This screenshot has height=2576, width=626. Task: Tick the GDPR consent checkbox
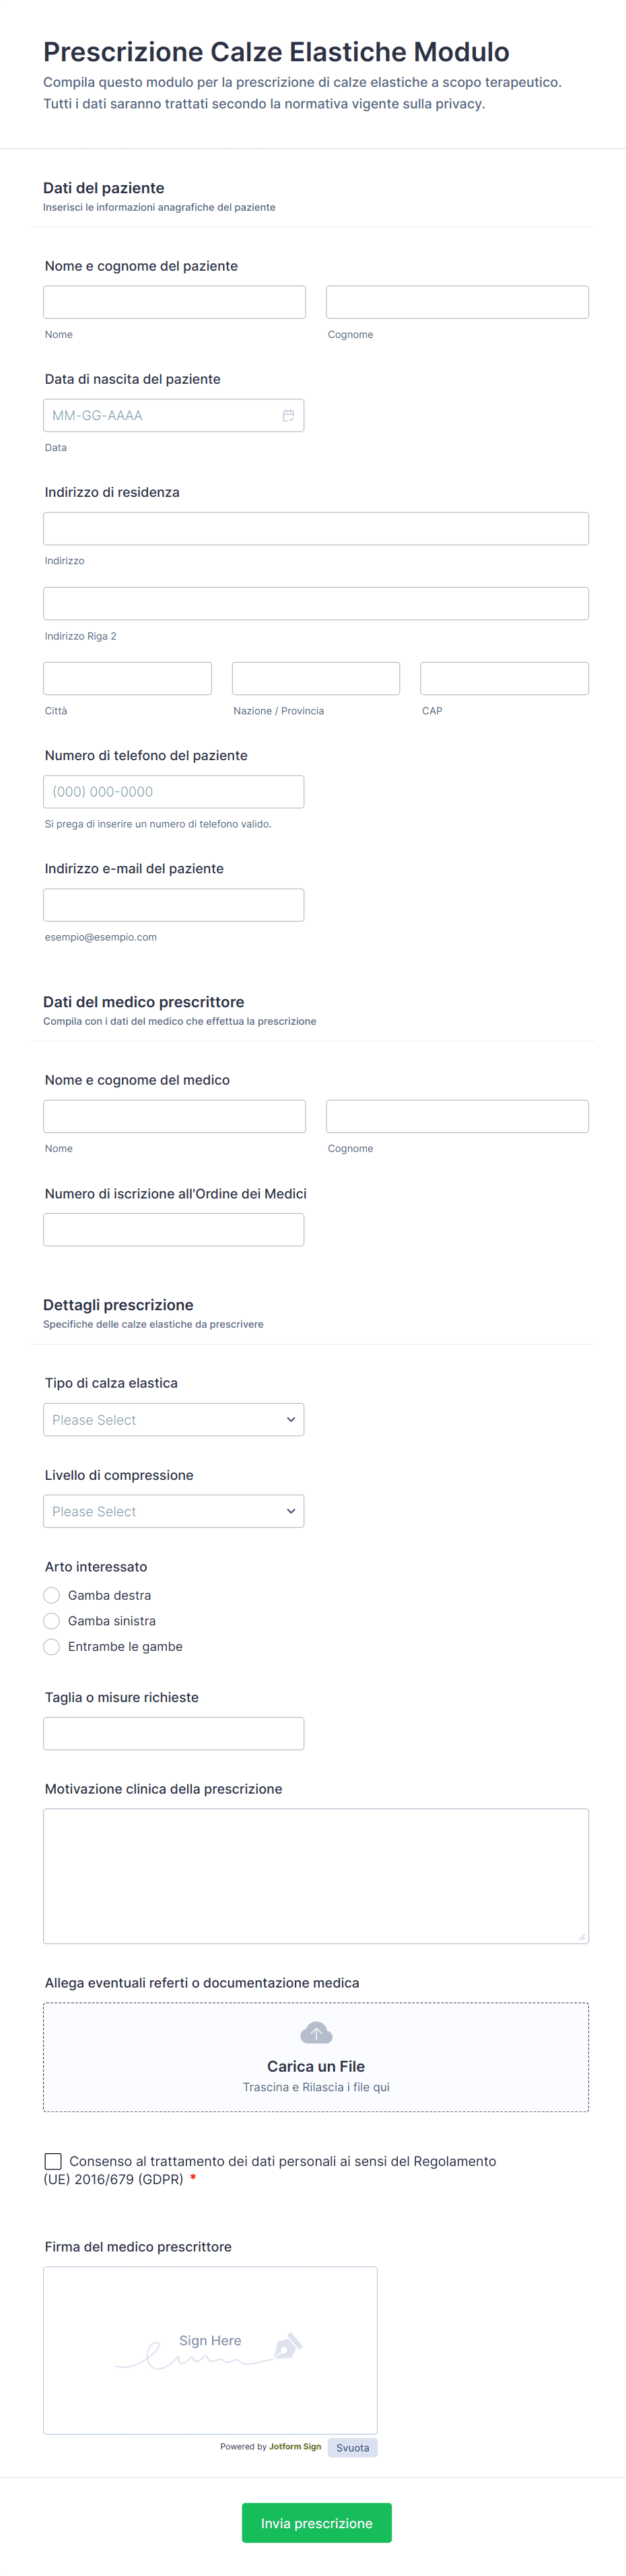coord(53,2161)
